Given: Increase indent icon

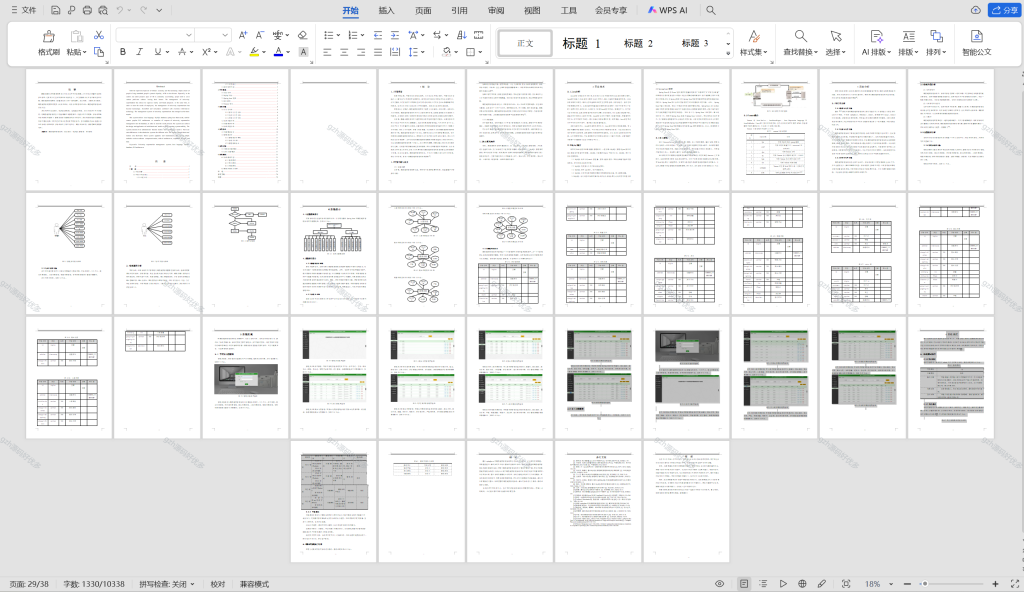Looking at the screenshot, I should pyautogui.click(x=394, y=35).
